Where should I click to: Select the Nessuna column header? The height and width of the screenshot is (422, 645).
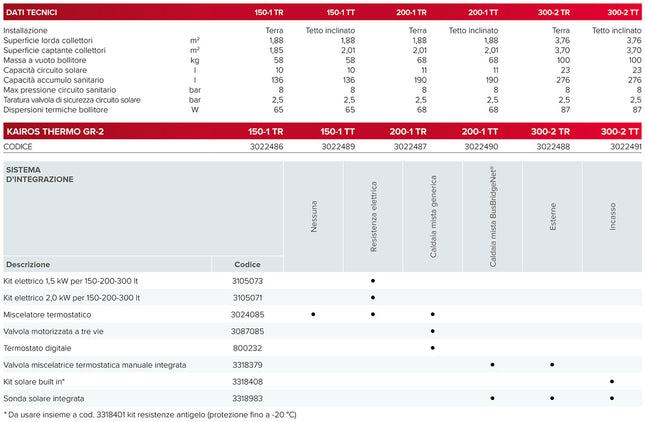point(313,216)
